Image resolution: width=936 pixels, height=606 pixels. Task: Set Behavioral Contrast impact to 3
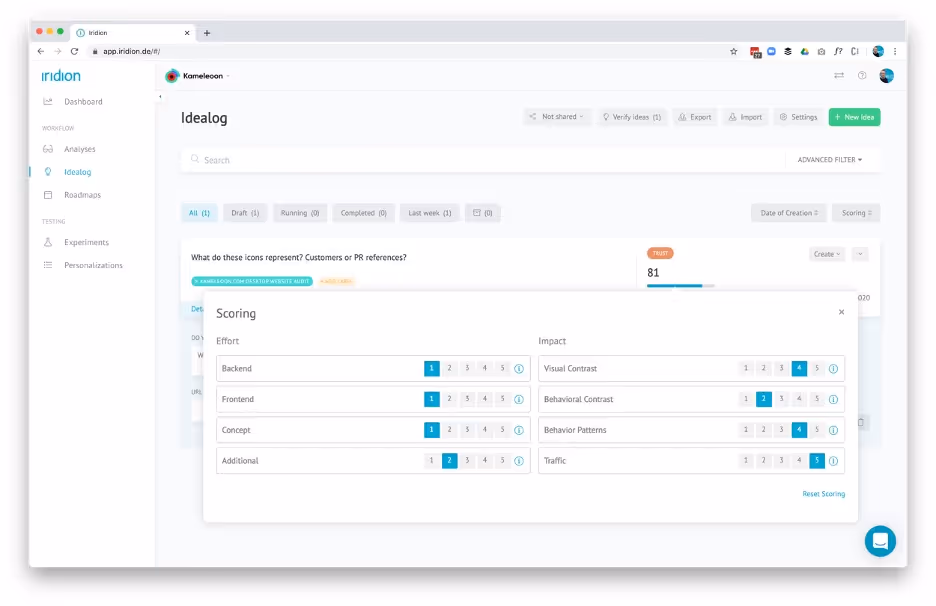pyautogui.click(x=781, y=399)
